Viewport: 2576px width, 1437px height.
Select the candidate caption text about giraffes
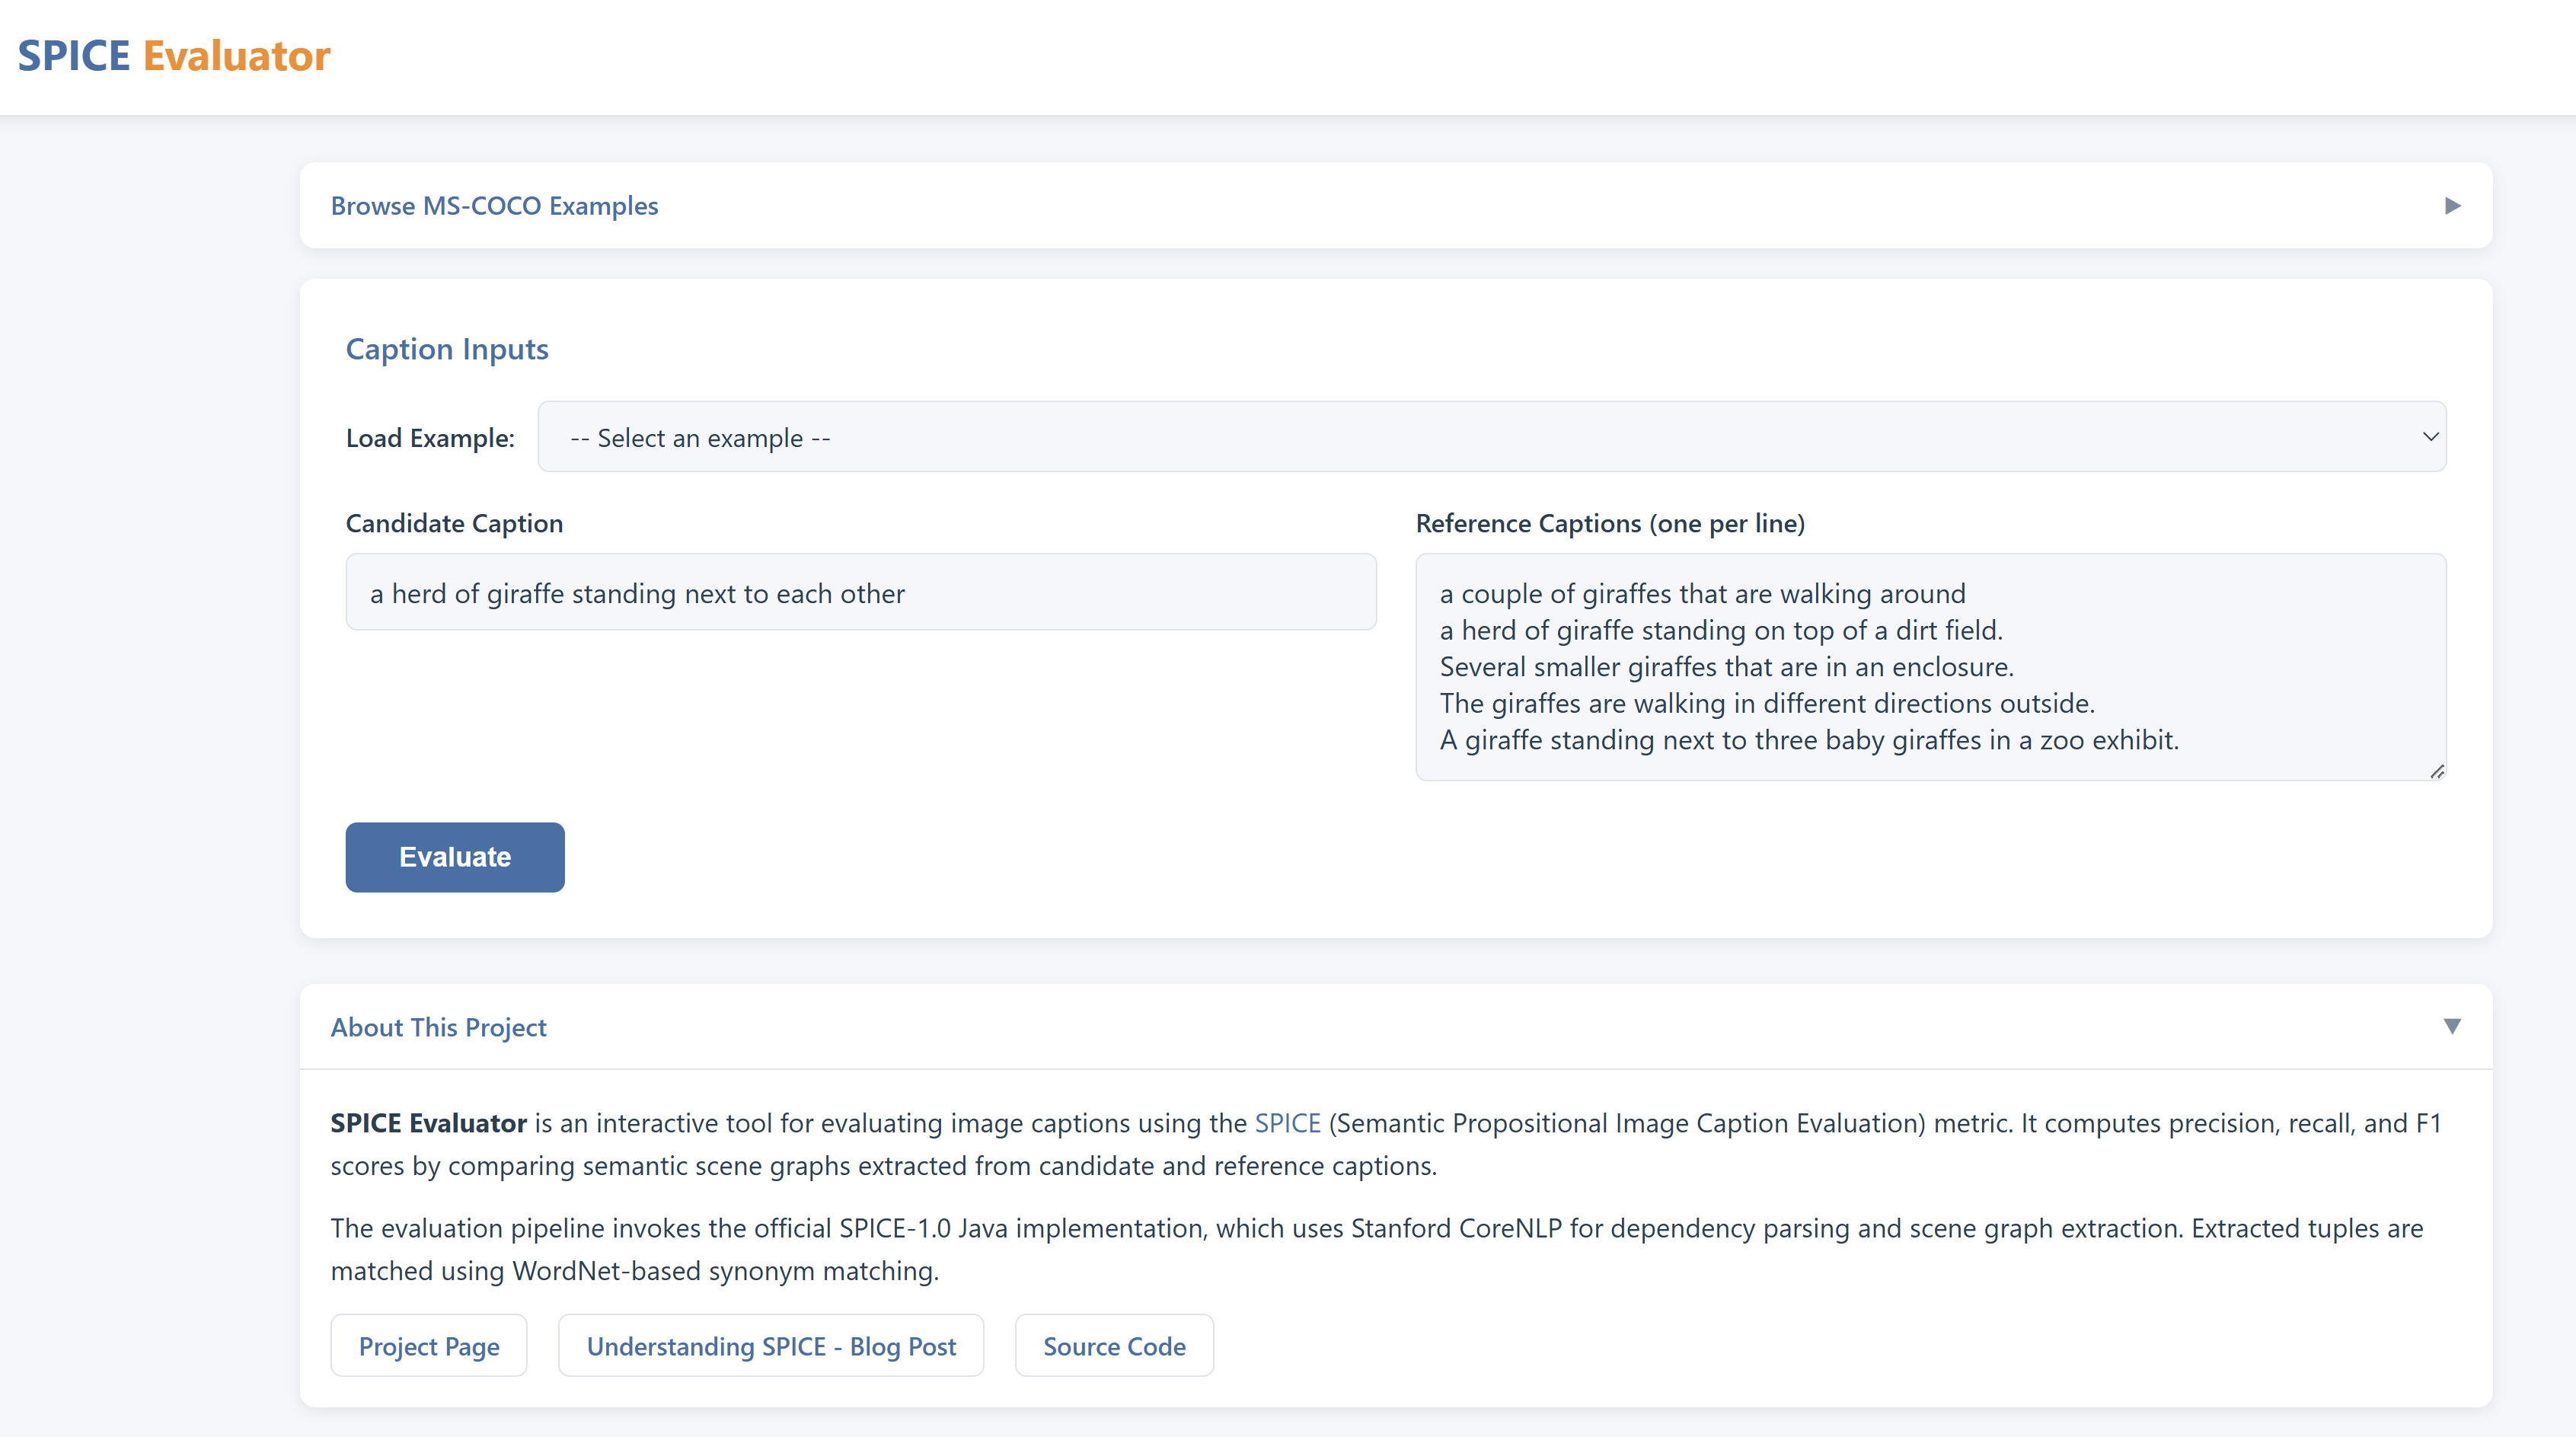coord(636,592)
